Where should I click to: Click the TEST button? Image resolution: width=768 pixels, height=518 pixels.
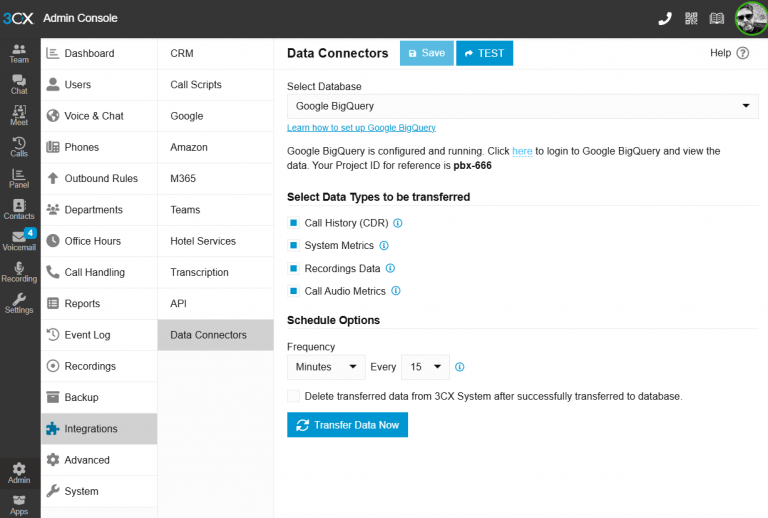(484, 53)
